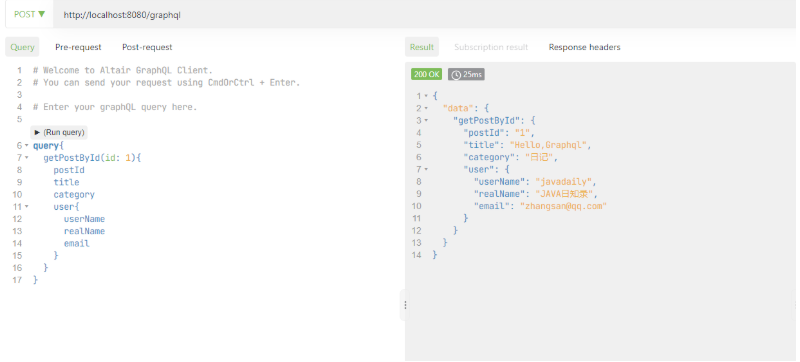
Task: Click the "JAVA日知录" value in result
Action: (563, 194)
